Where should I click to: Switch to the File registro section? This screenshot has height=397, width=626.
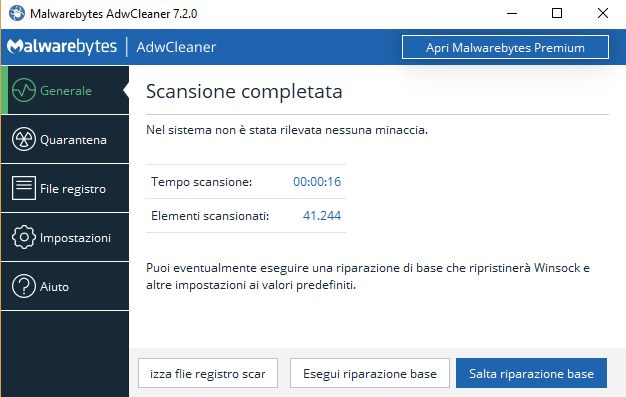(x=73, y=189)
